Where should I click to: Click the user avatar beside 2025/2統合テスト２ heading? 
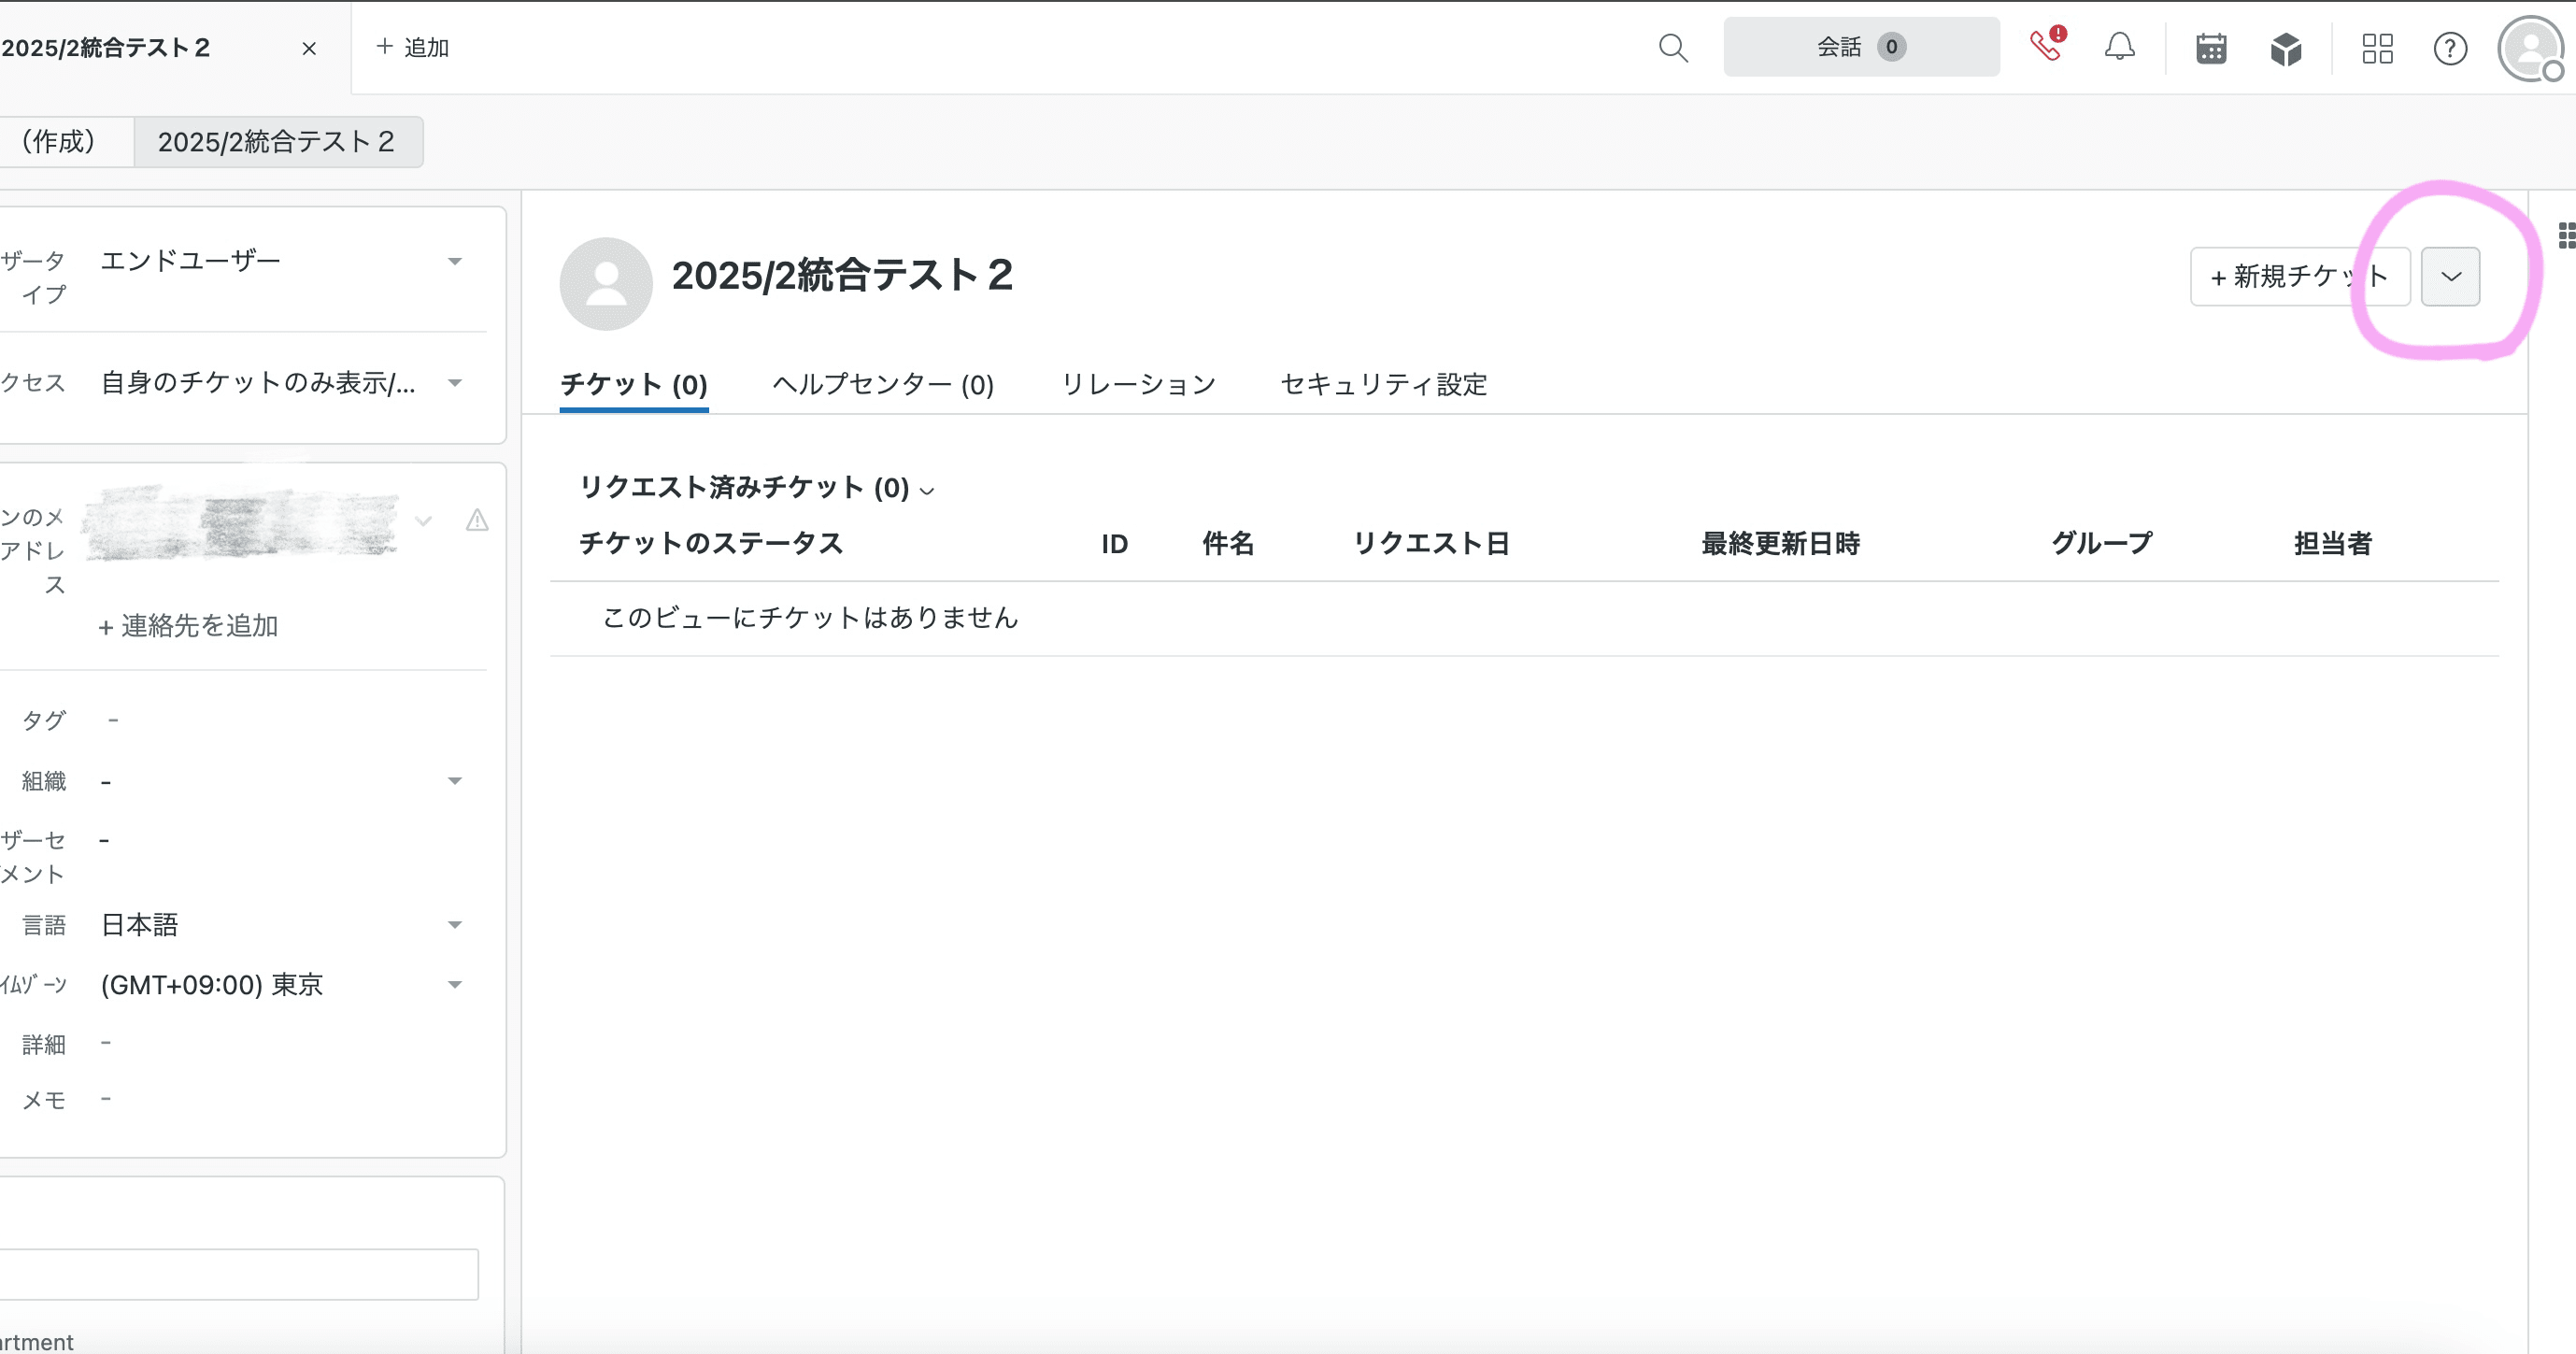point(606,283)
